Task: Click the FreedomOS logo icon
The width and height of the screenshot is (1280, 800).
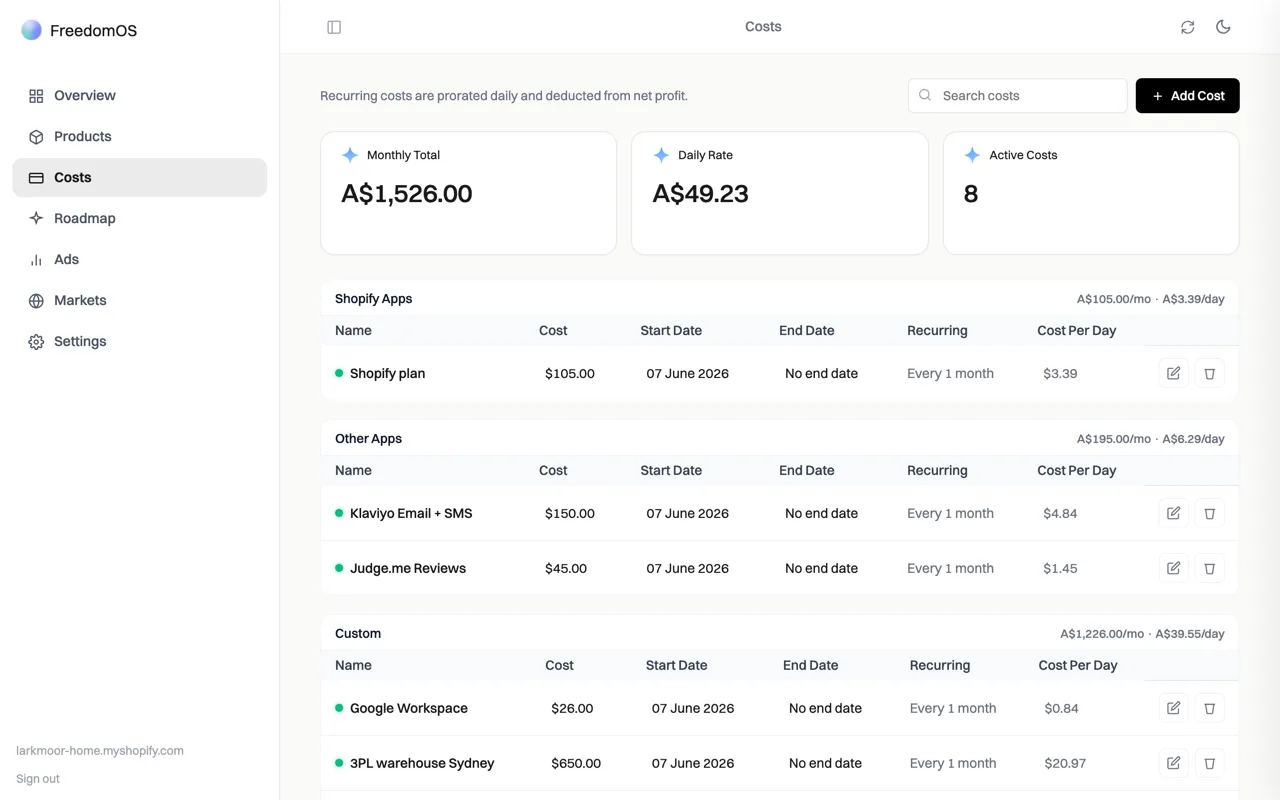Action: point(32,30)
